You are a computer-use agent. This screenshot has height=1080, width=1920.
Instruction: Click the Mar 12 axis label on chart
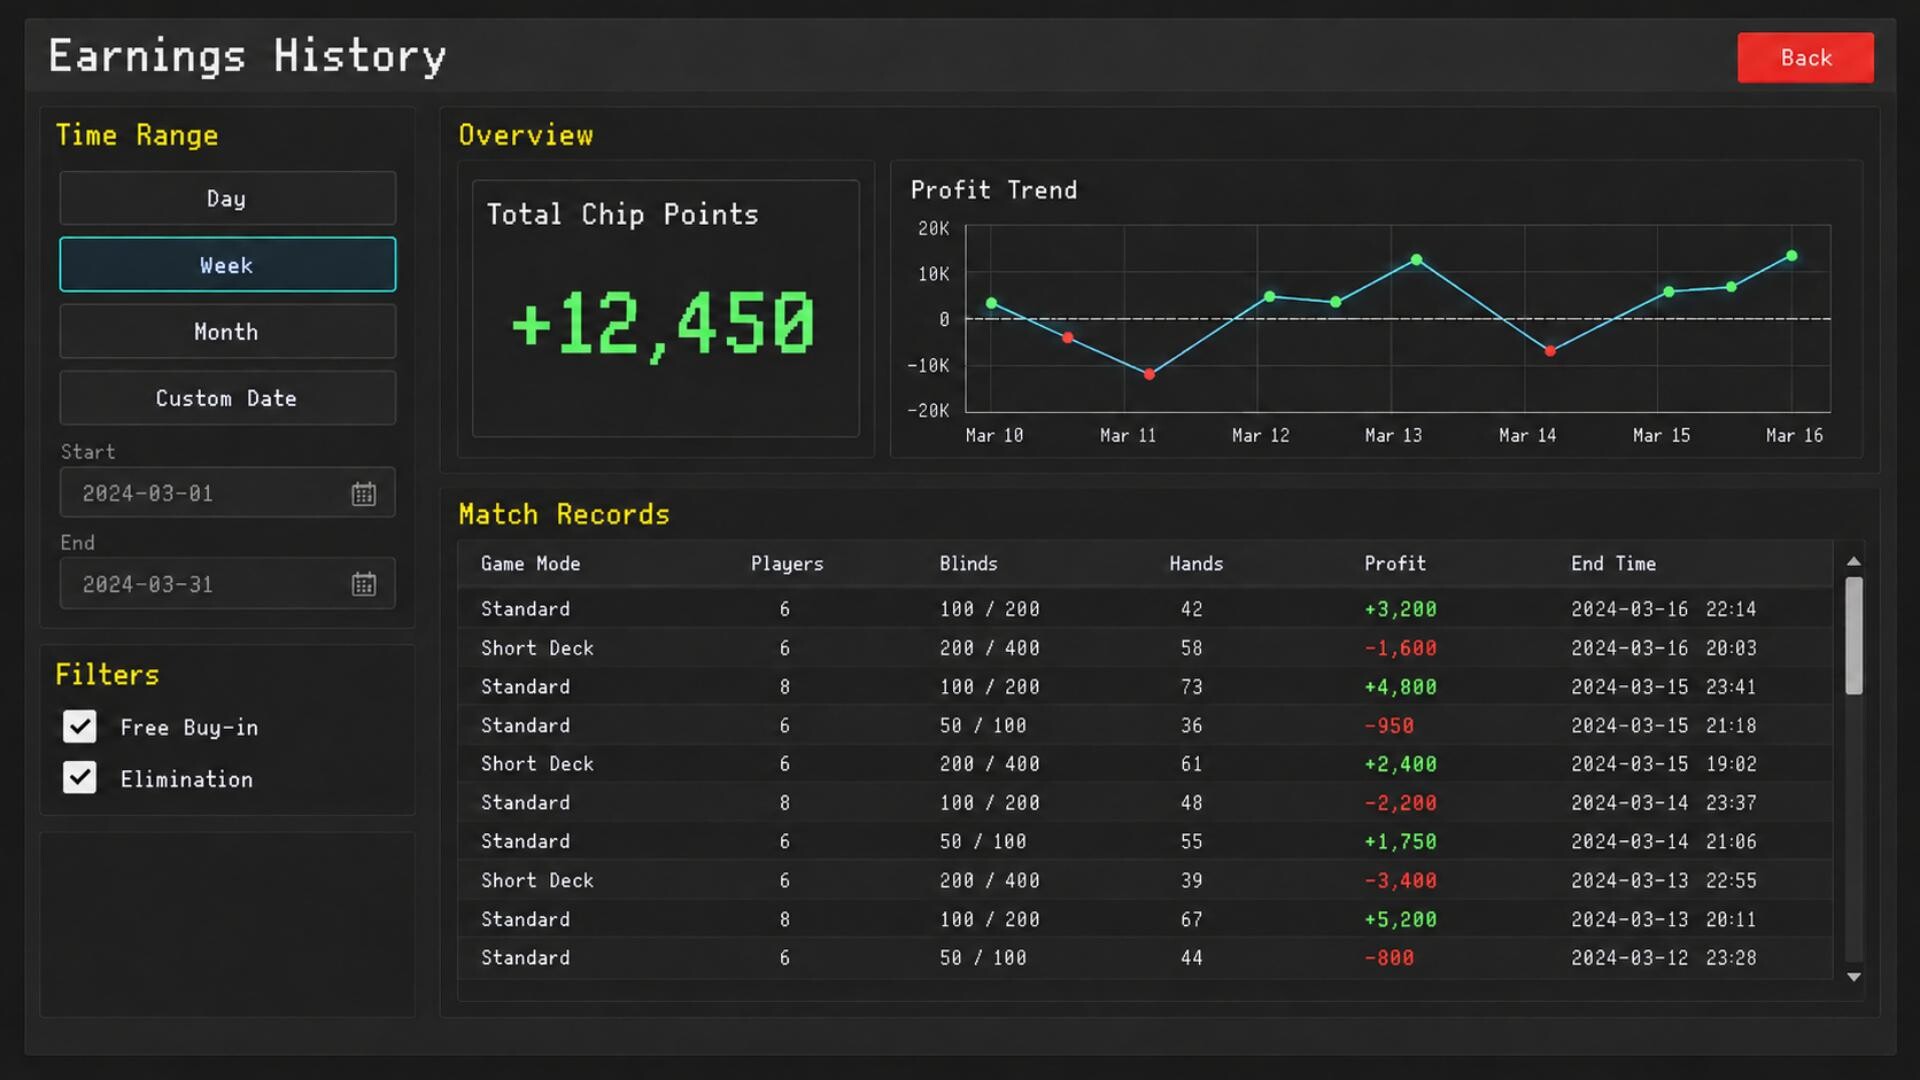point(1260,436)
